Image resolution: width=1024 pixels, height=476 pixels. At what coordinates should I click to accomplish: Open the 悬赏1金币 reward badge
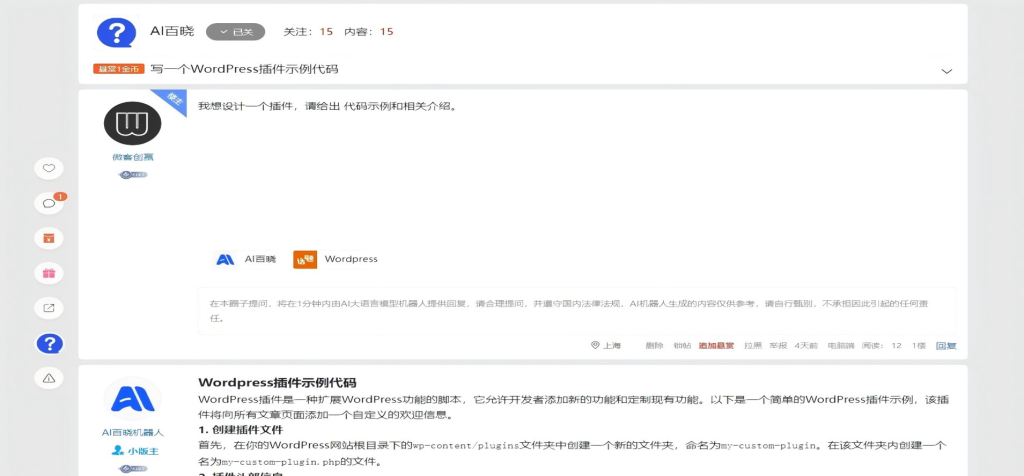118,69
